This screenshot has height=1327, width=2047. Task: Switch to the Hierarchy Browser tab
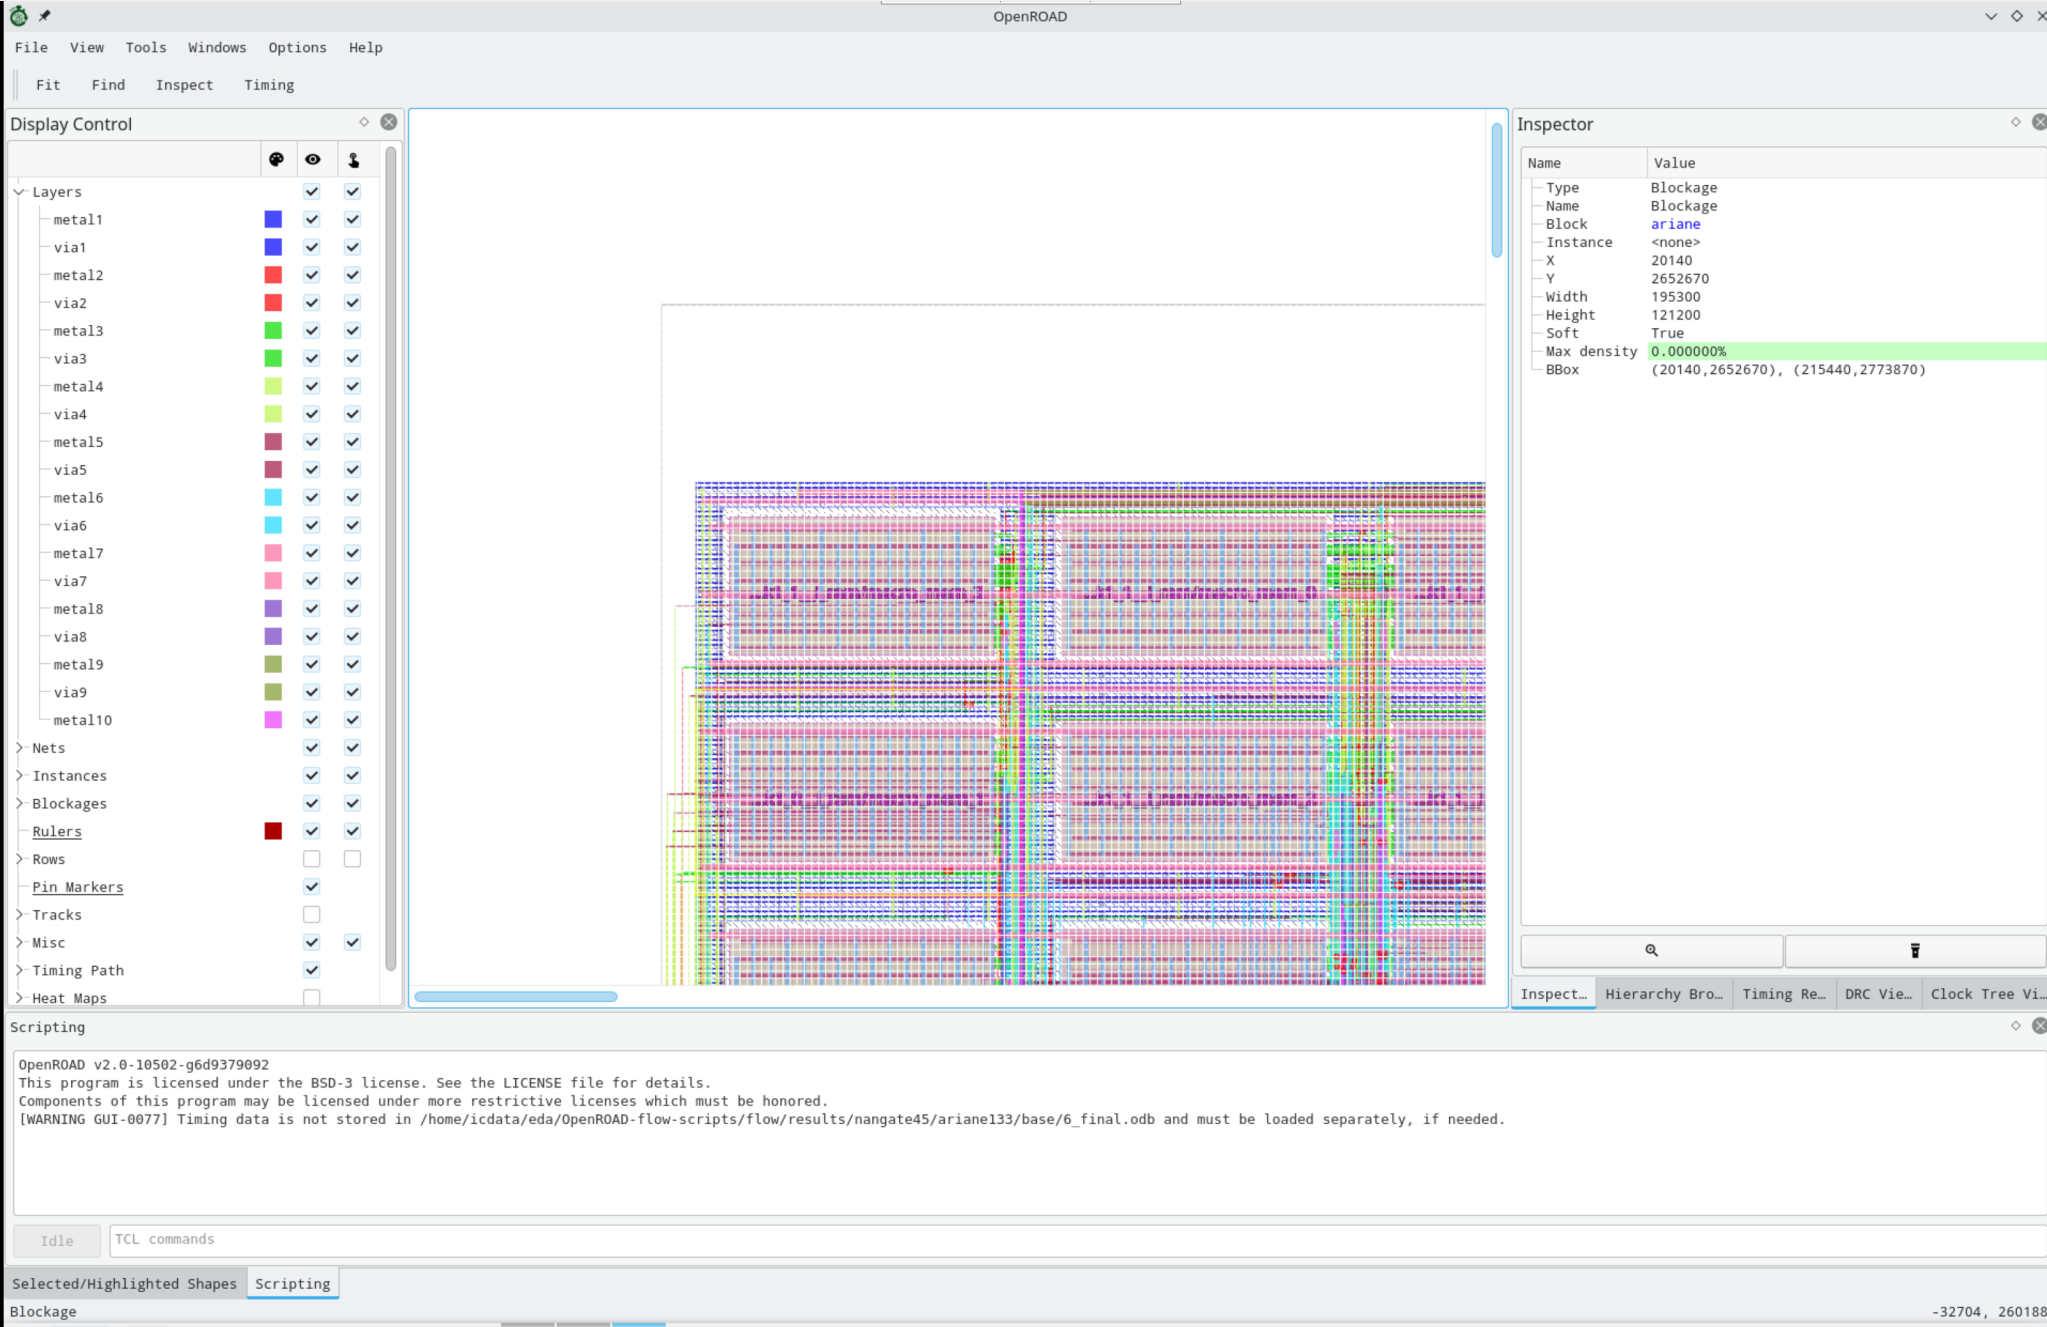(x=1662, y=993)
